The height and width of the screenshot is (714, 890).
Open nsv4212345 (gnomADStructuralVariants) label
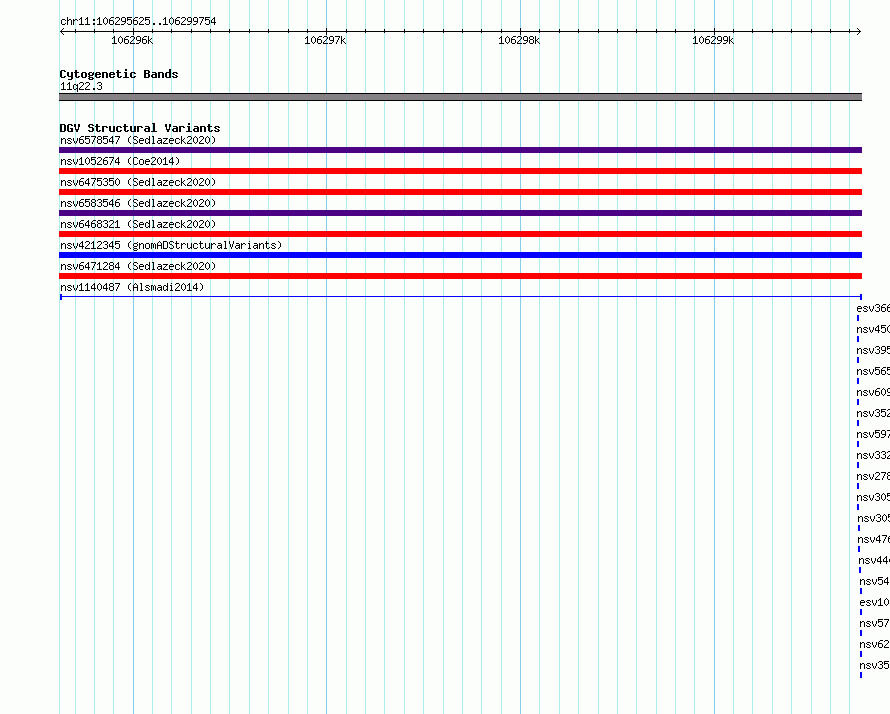(171, 245)
